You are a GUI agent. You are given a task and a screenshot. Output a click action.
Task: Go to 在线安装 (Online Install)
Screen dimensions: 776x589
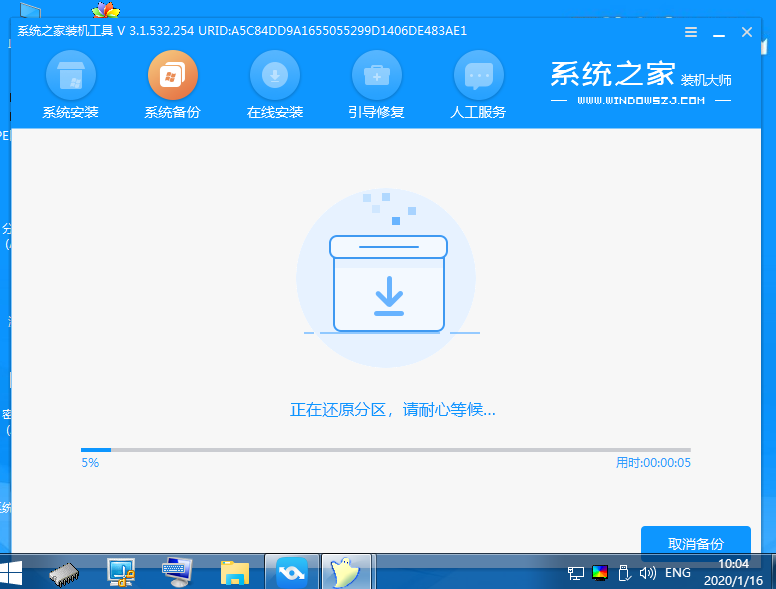click(274, 85)
